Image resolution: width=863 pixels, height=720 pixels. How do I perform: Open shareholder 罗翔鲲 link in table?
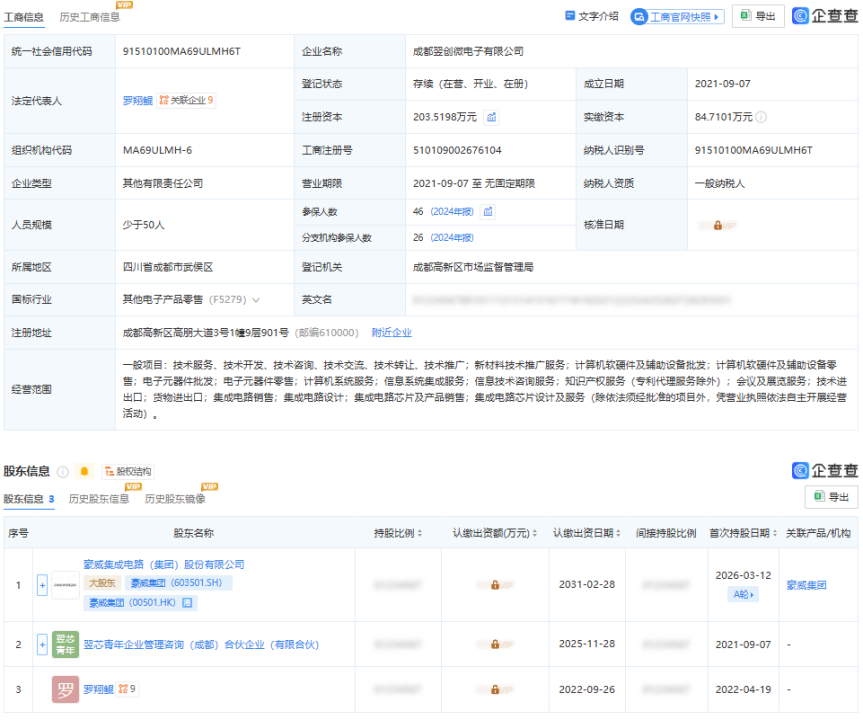click(99, 690)
